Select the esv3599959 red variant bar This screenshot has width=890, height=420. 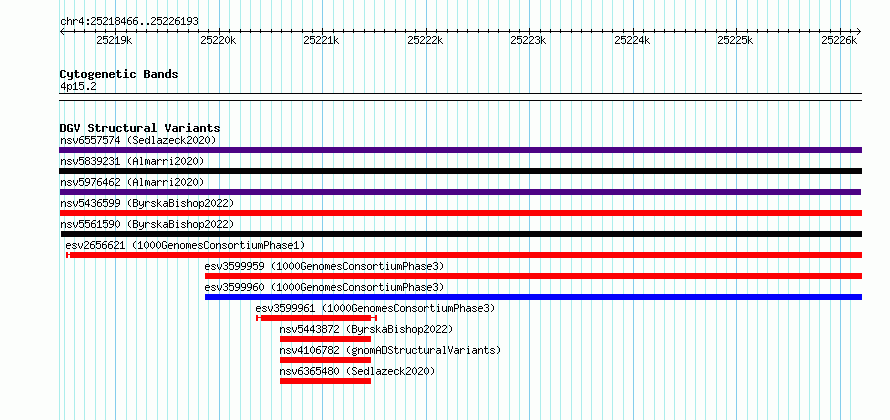(533, 276)
